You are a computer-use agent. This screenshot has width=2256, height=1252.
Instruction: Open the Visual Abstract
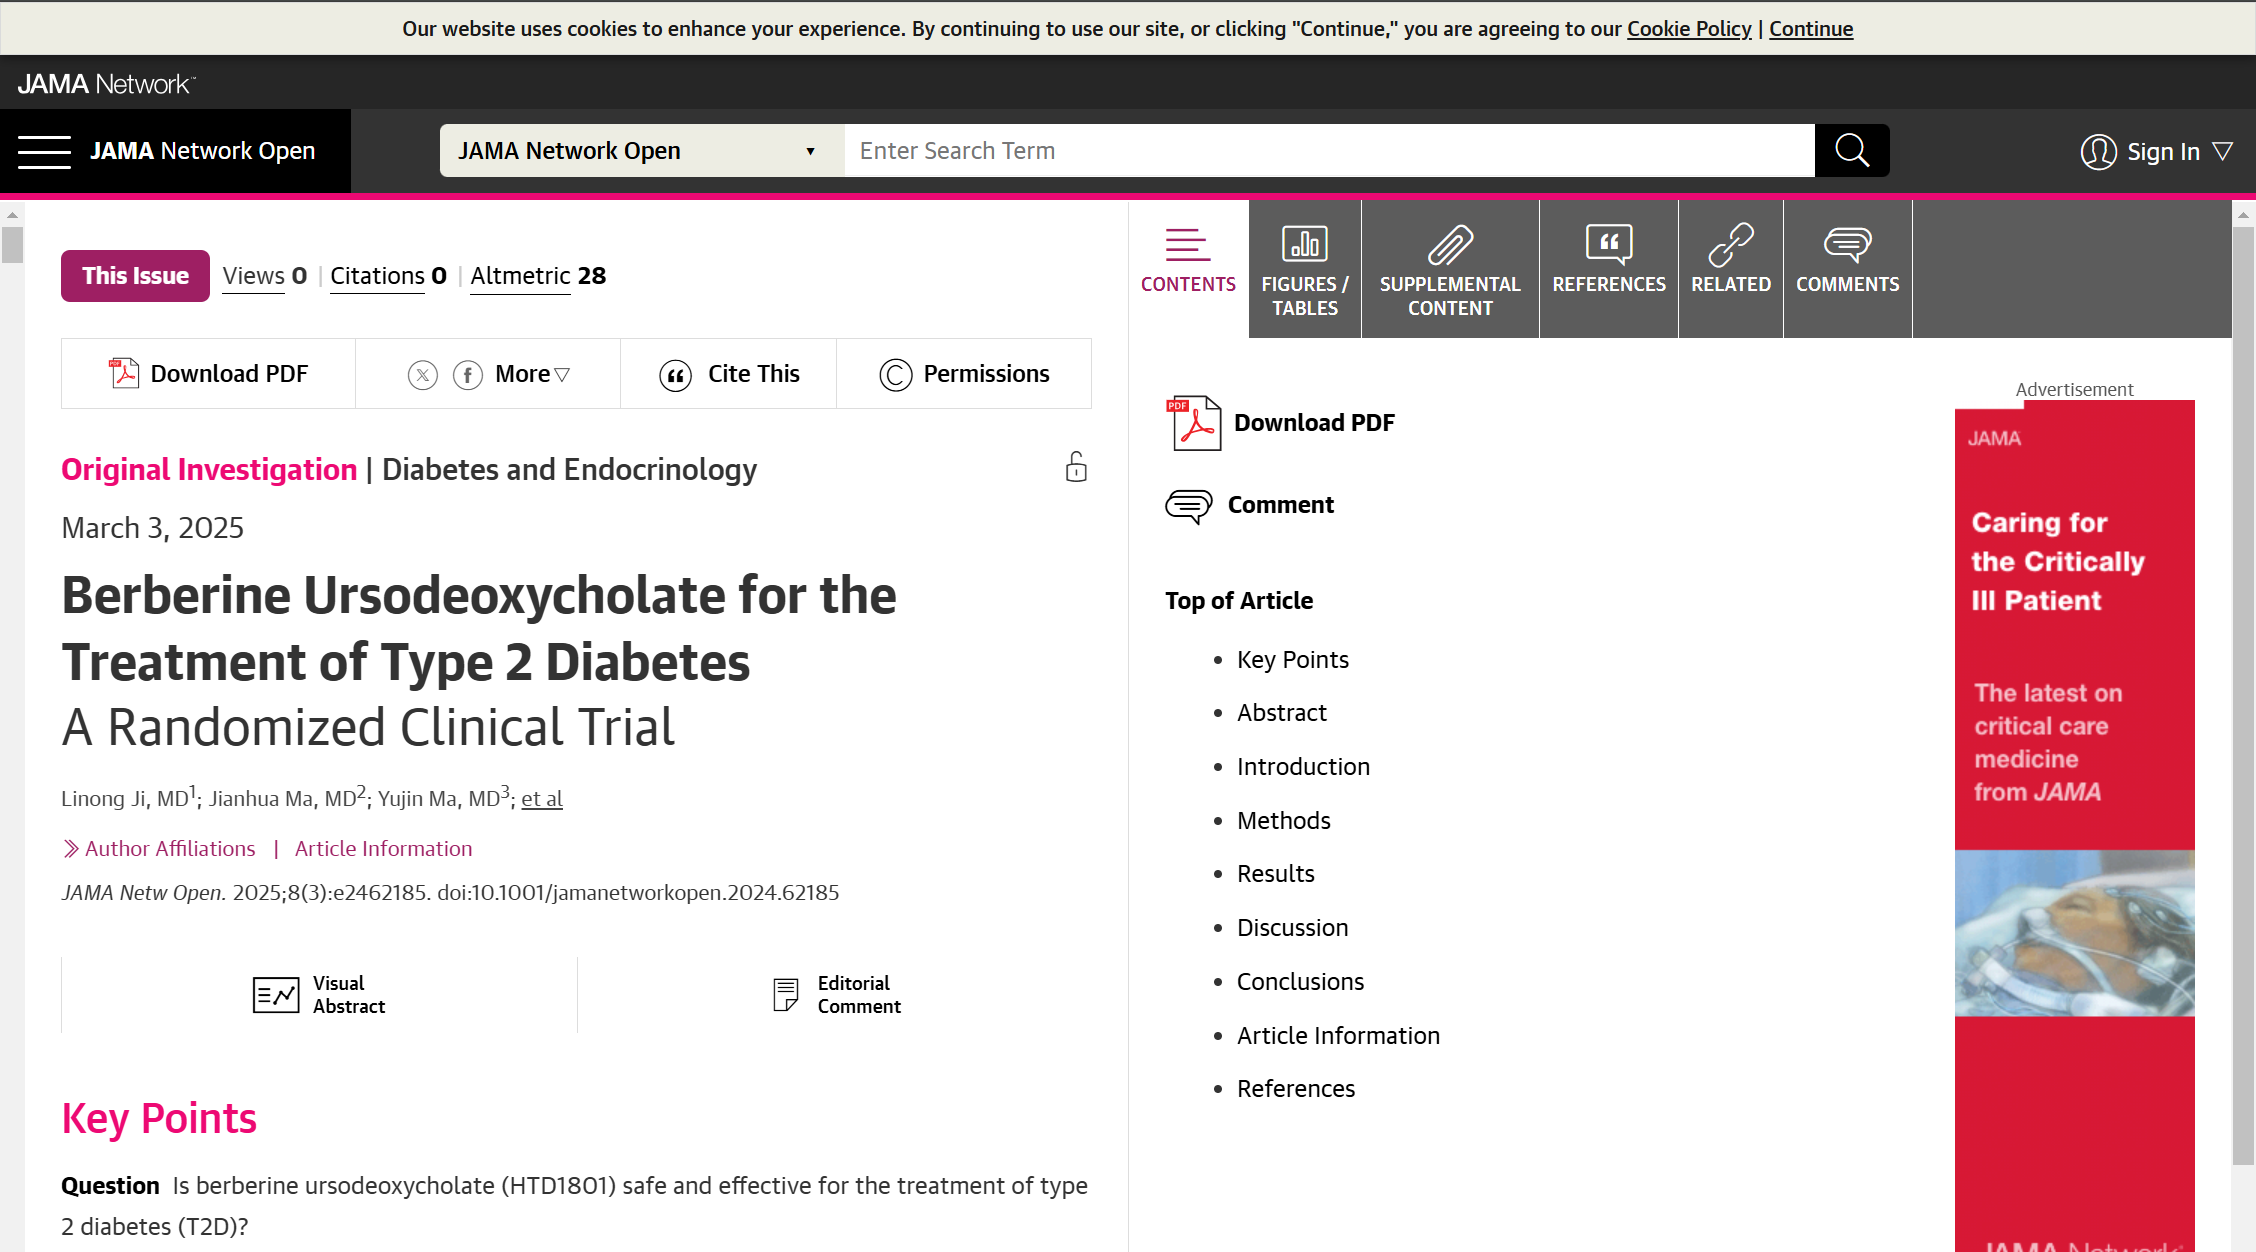click(319, 995)
